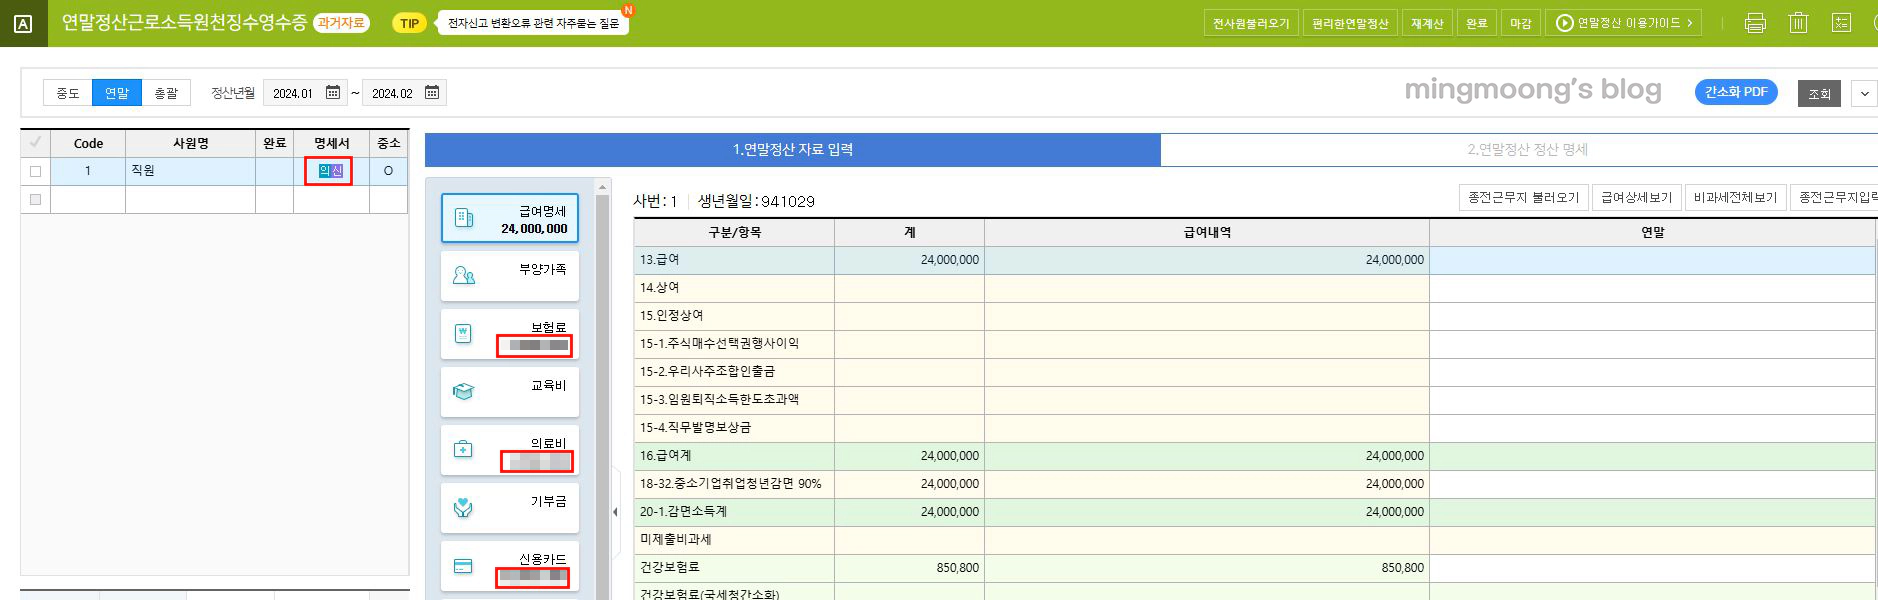Viewport: 1878px width, 600px height.
Task: Click the print icon in the top toolbar
Action: click(x=1755, y=23)
